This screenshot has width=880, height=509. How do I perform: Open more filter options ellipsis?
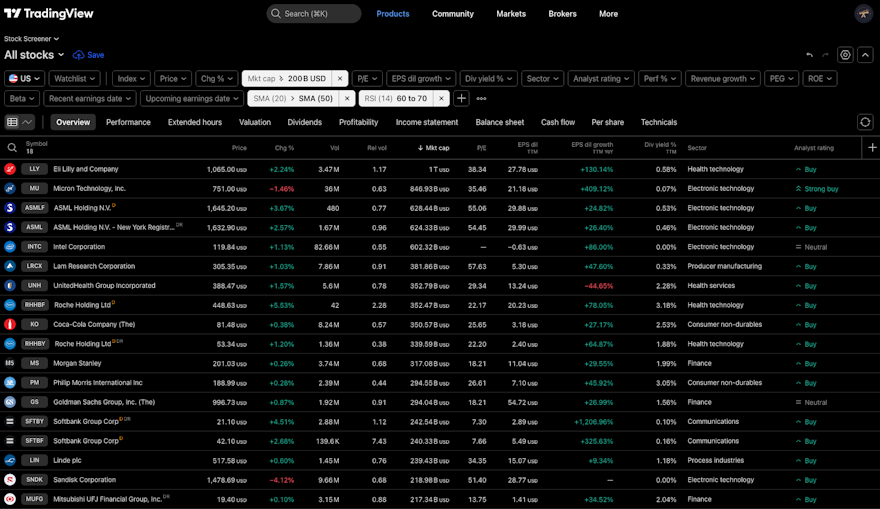click(482, 98)
